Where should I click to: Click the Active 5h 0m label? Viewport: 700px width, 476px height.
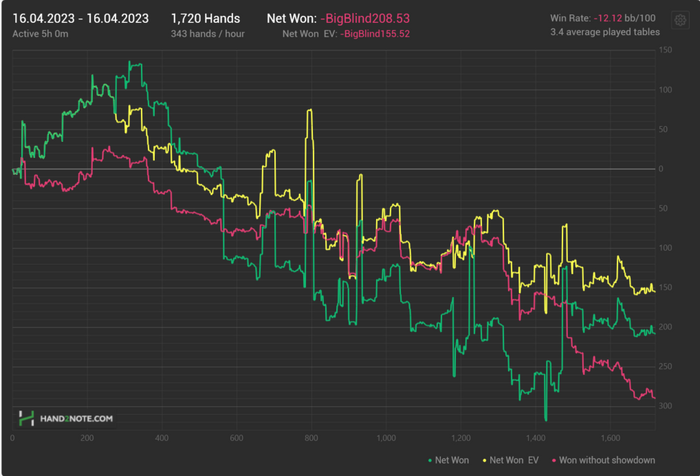pos(40,34)
